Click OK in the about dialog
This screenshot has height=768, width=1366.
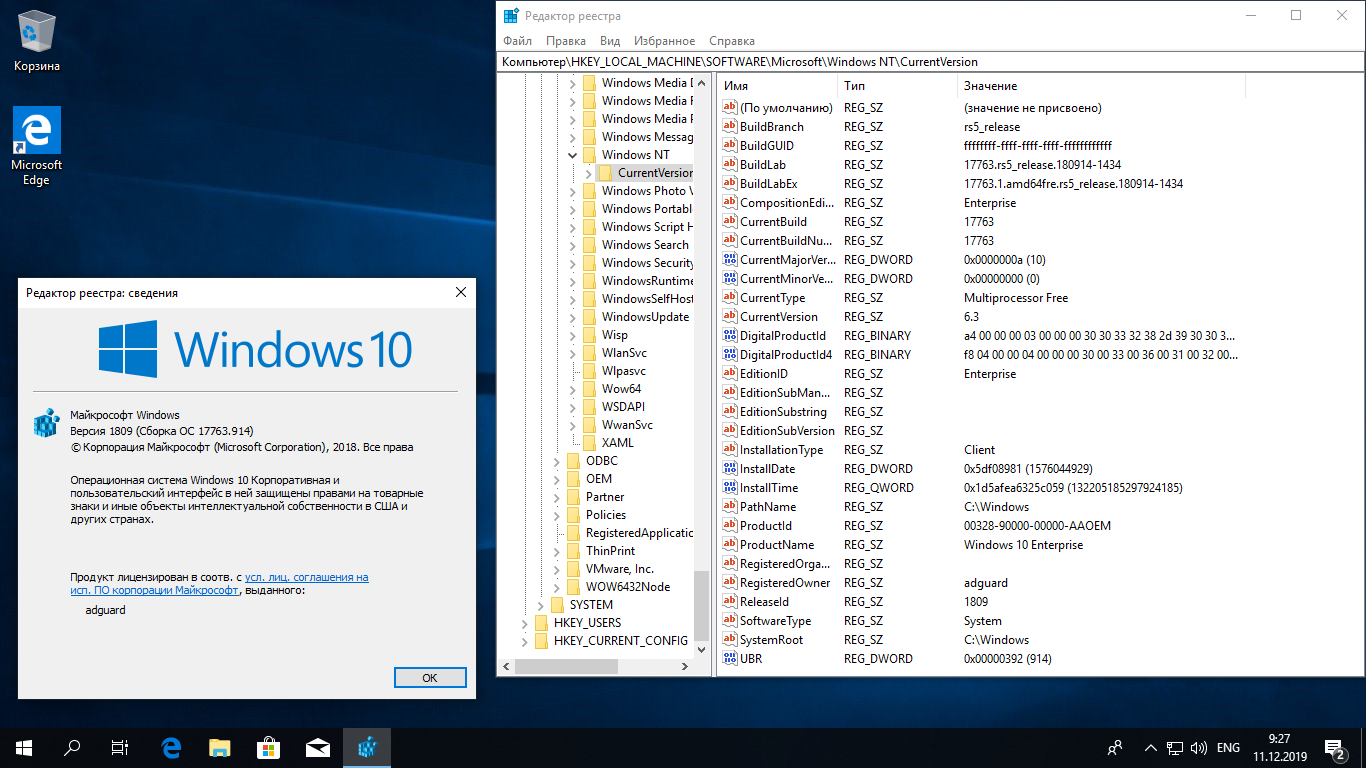tap(430, 677)
